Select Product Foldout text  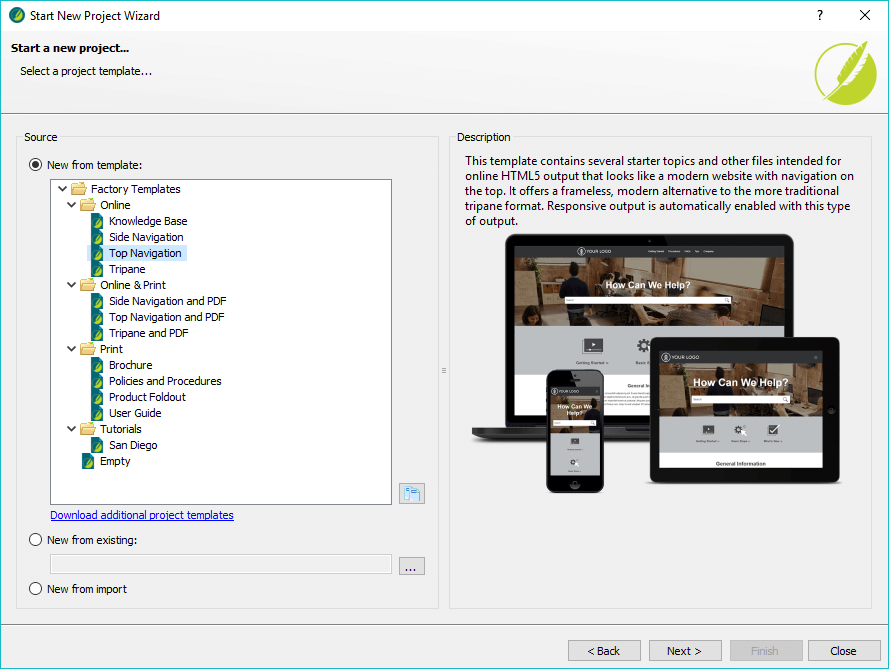pos(147,397)
